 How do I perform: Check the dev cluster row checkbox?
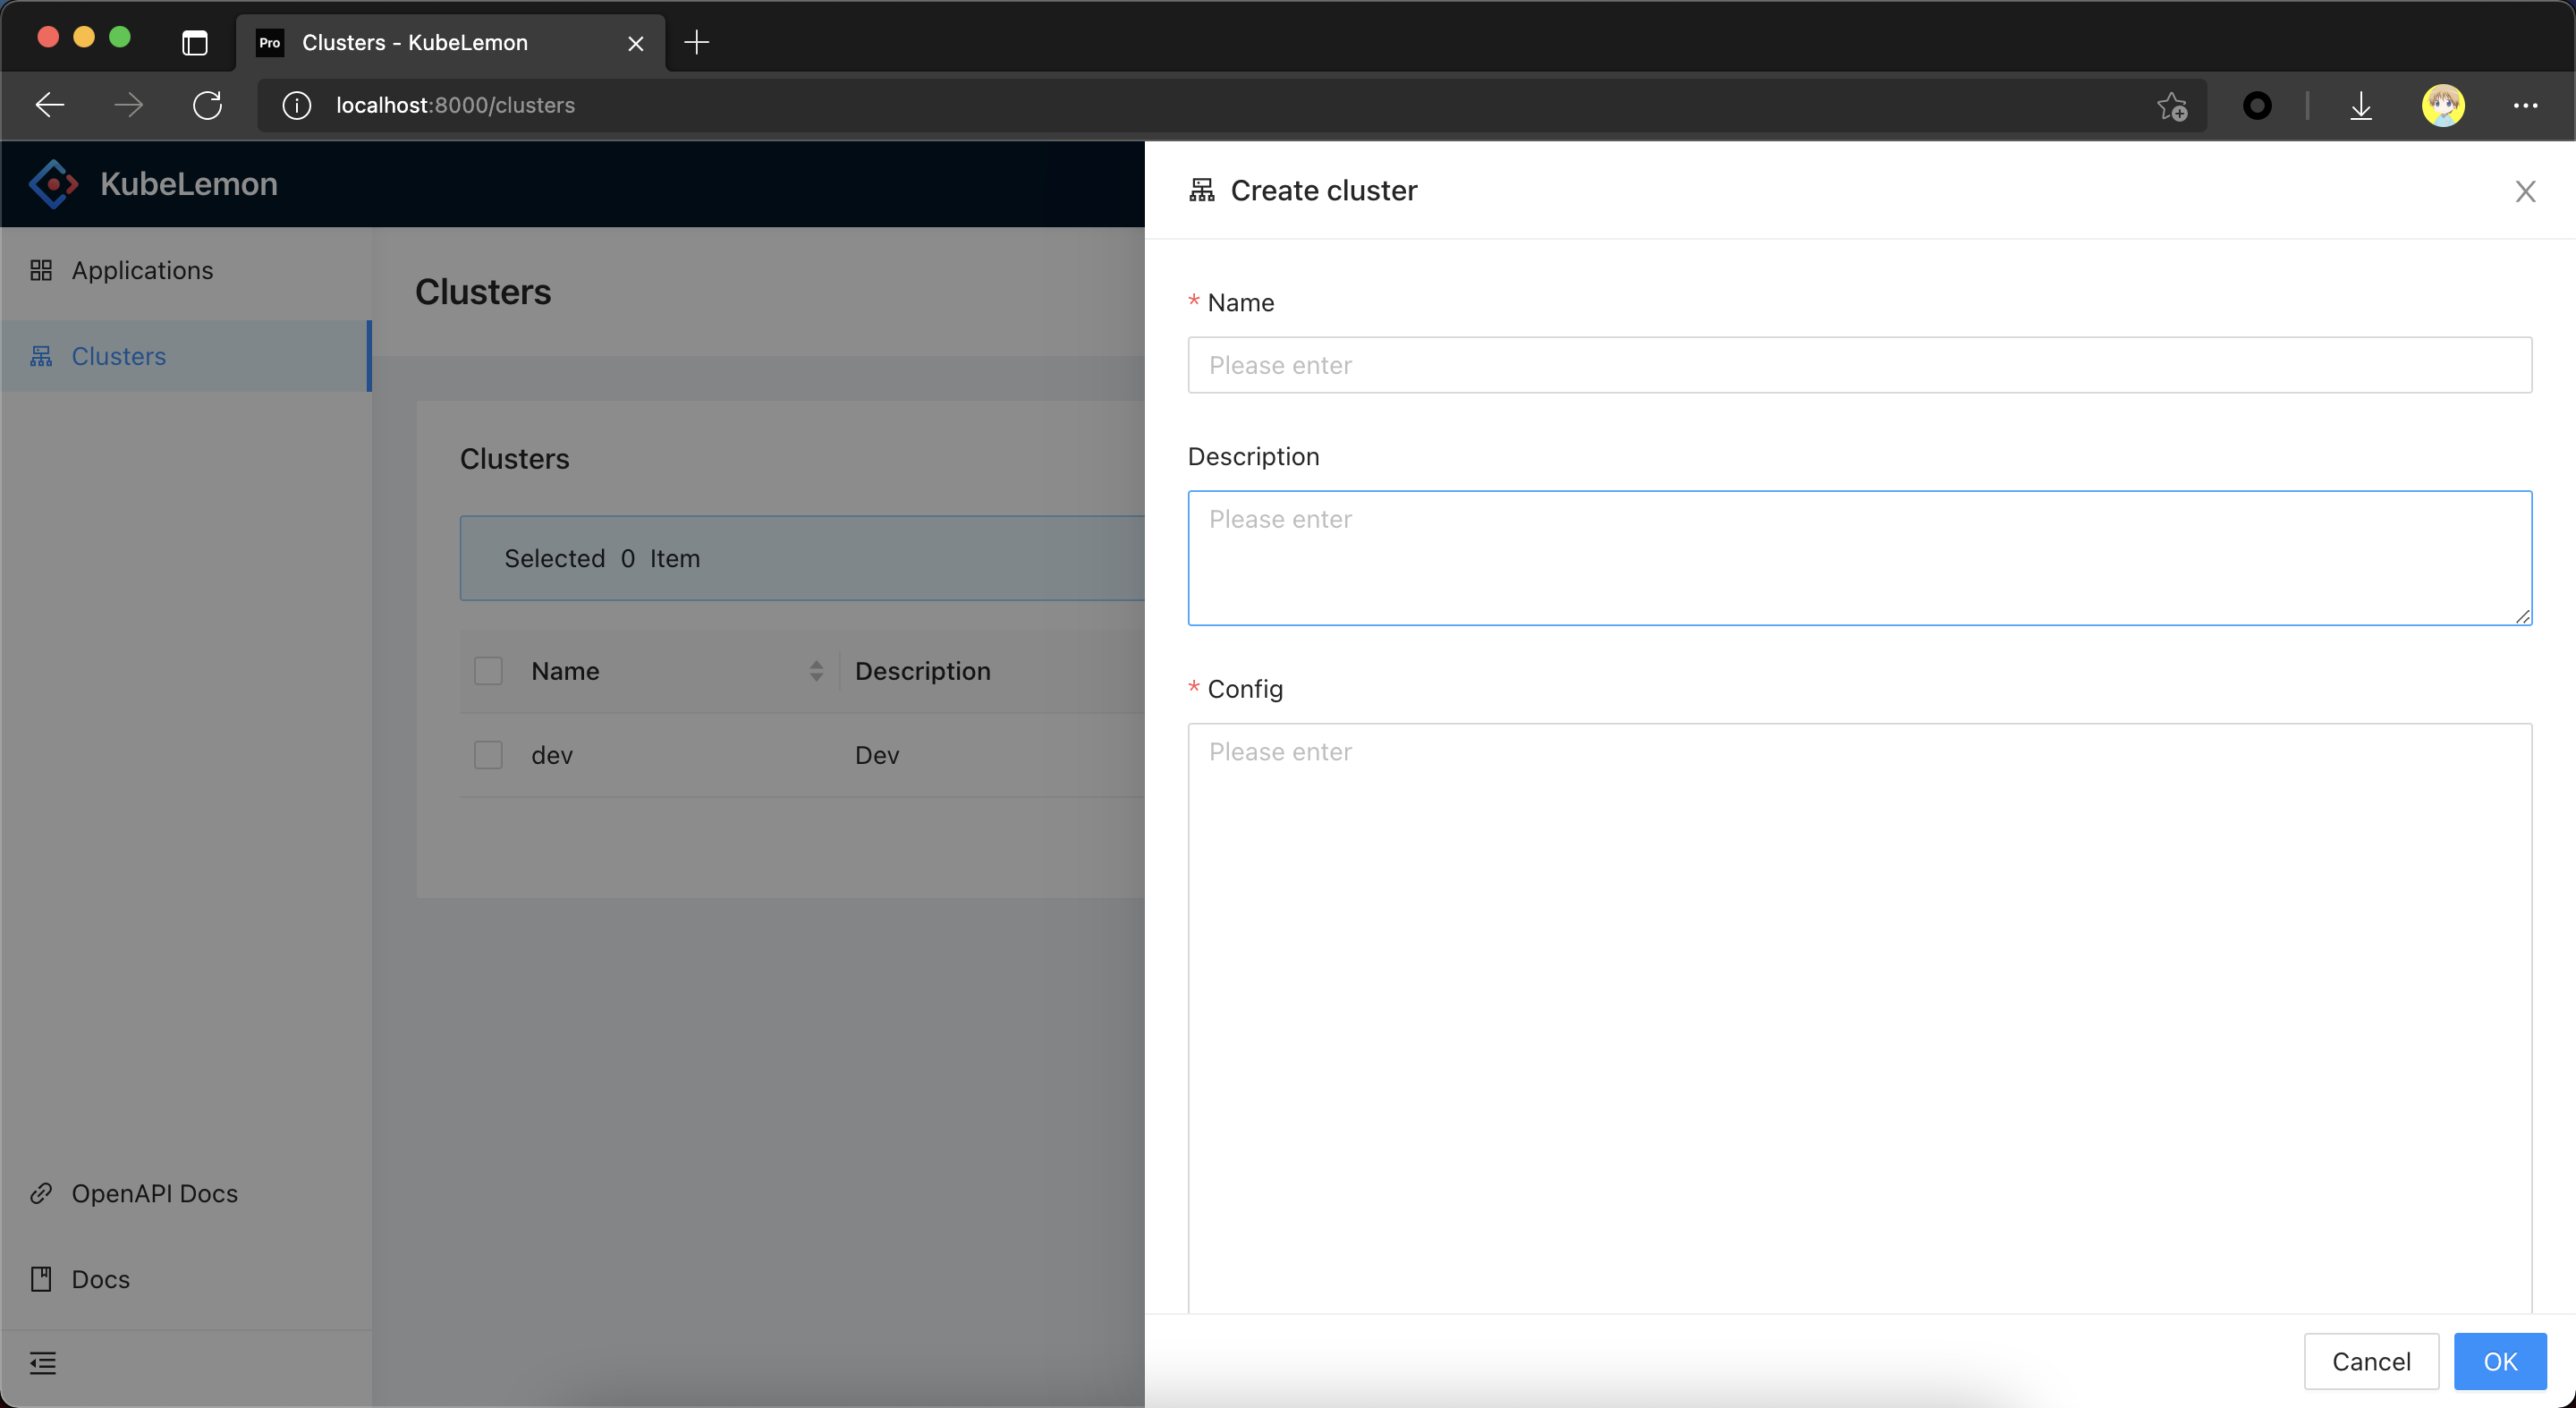(488, 755)
